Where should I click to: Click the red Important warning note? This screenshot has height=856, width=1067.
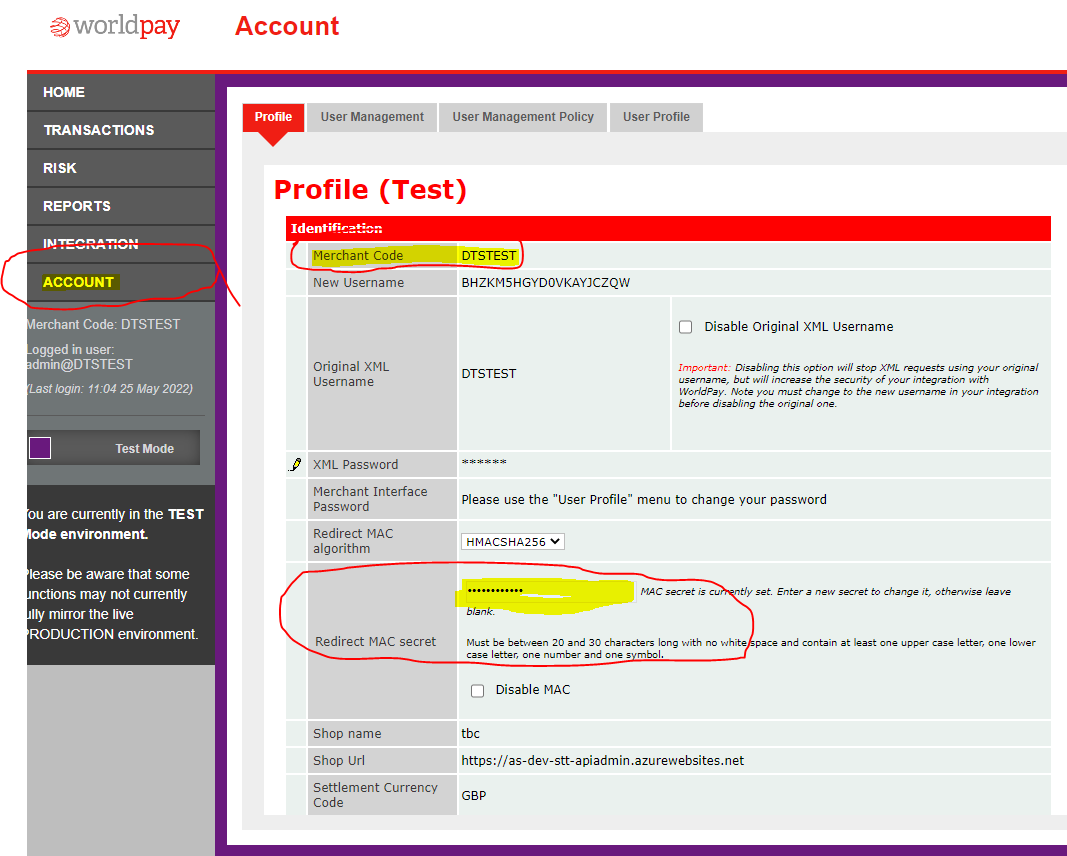coord(858,385)
